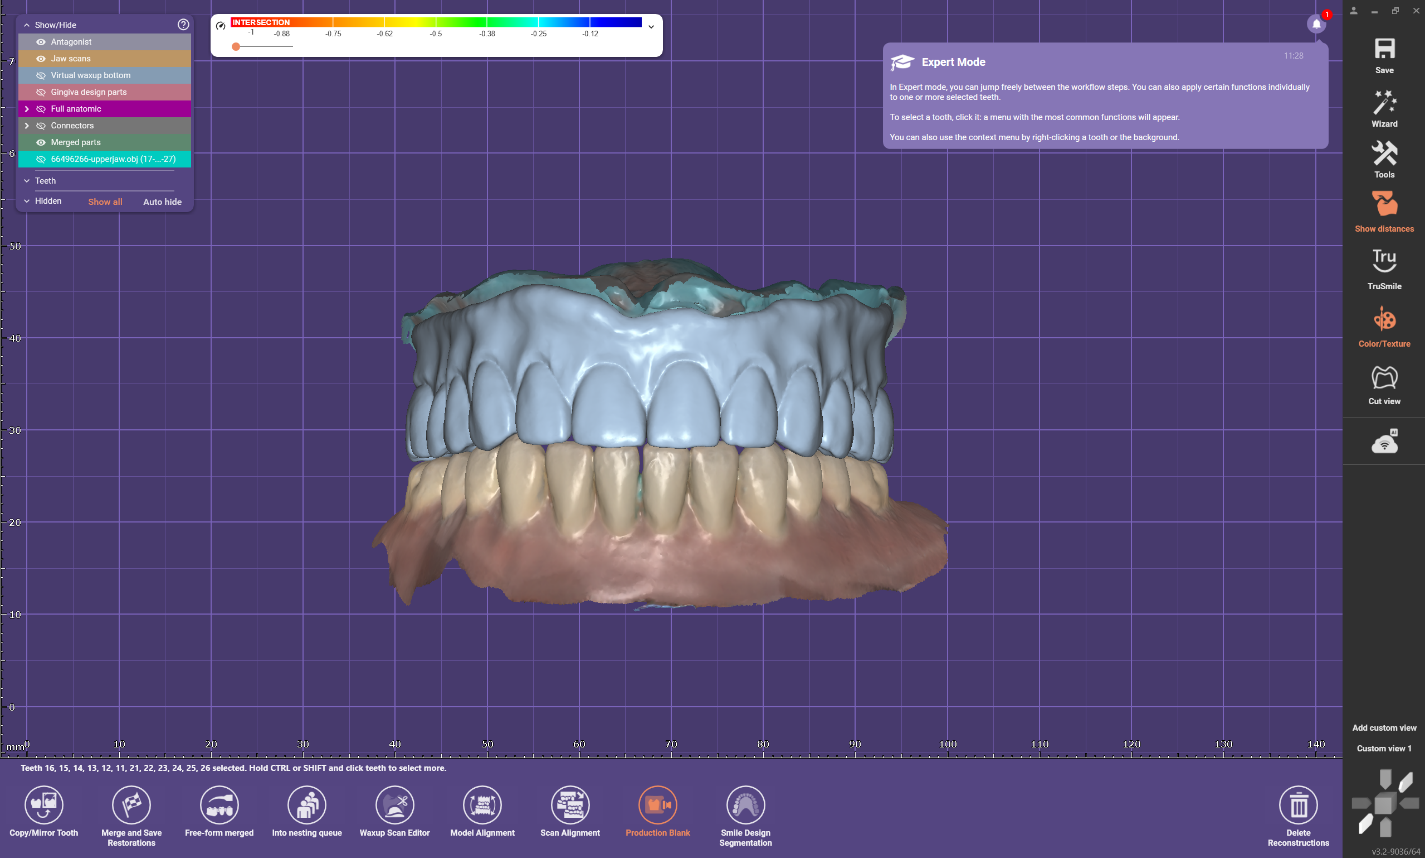Toggle Show distances
1425x858 pixels.
pos(1384,211)
